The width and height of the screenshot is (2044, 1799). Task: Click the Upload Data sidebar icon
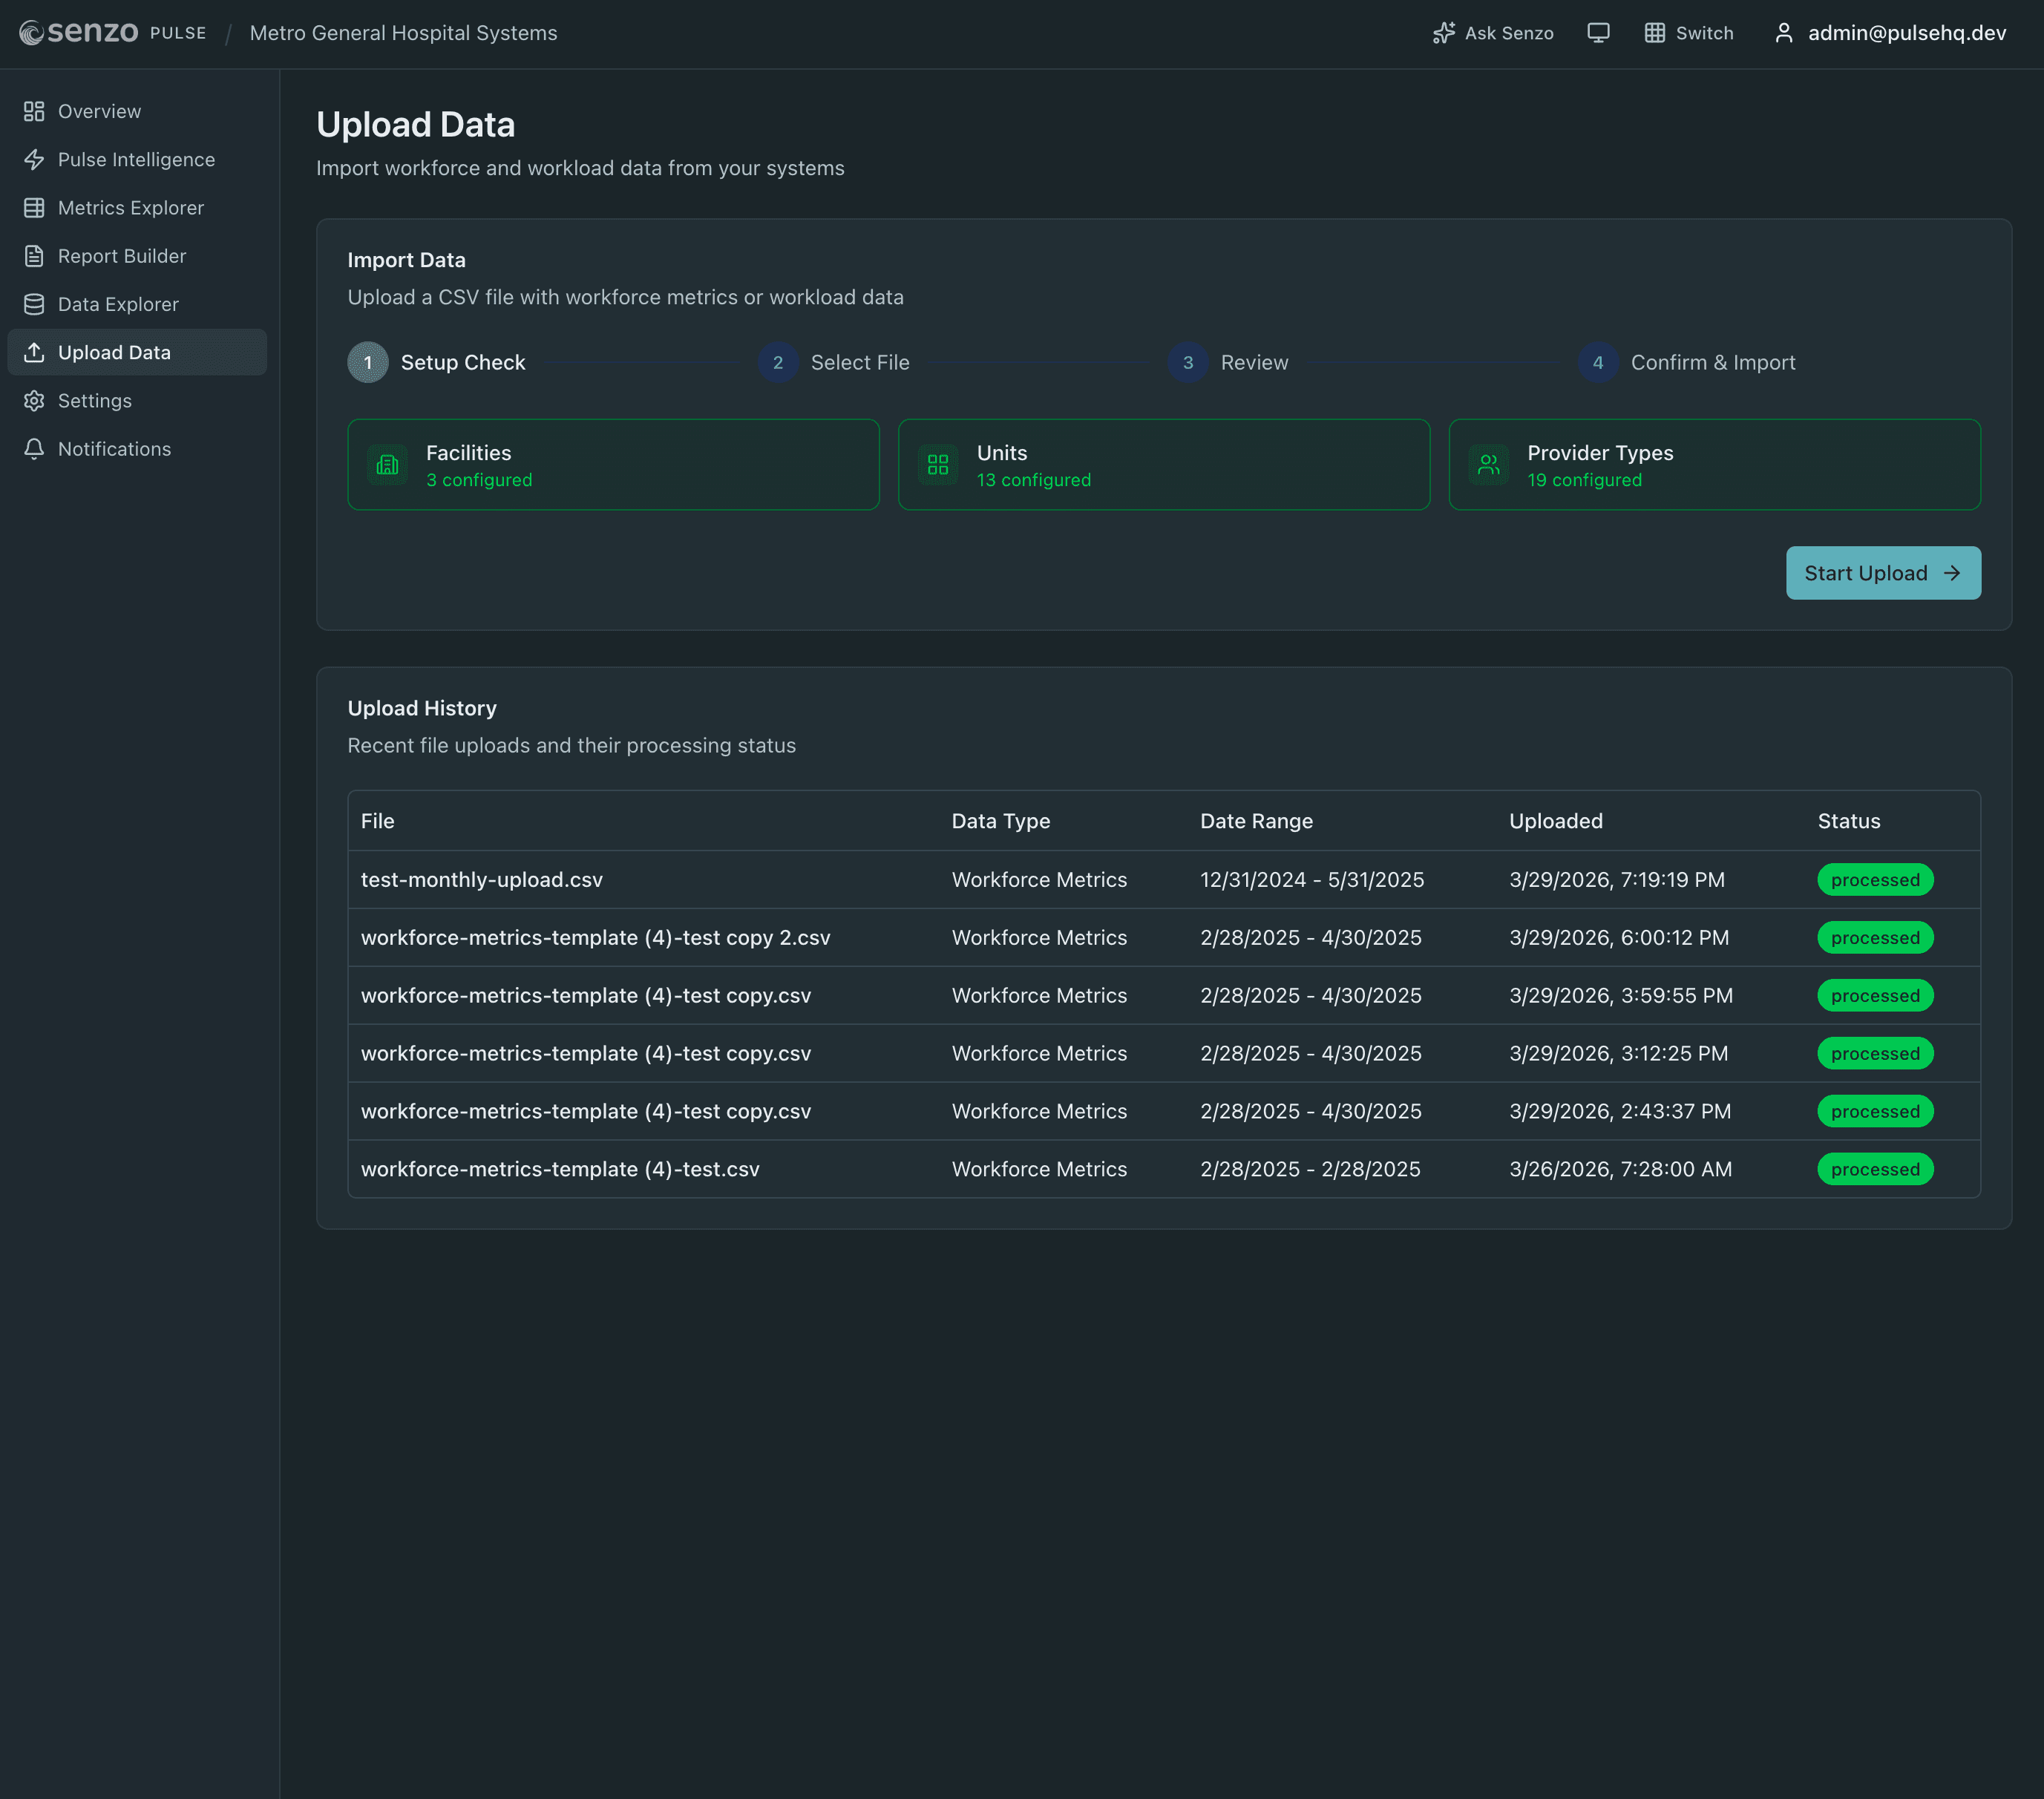point(33,352)
